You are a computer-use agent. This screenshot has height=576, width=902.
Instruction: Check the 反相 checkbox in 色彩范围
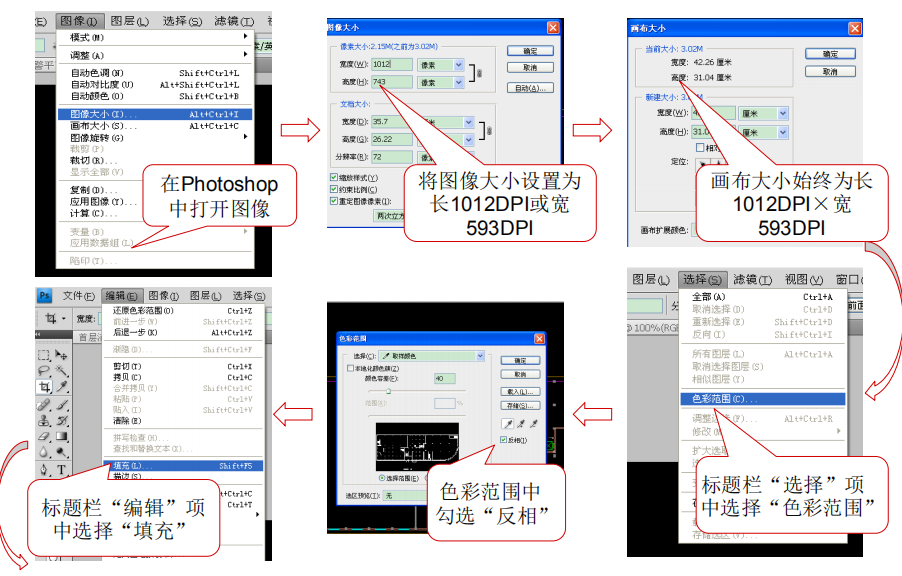click(503, 439)
